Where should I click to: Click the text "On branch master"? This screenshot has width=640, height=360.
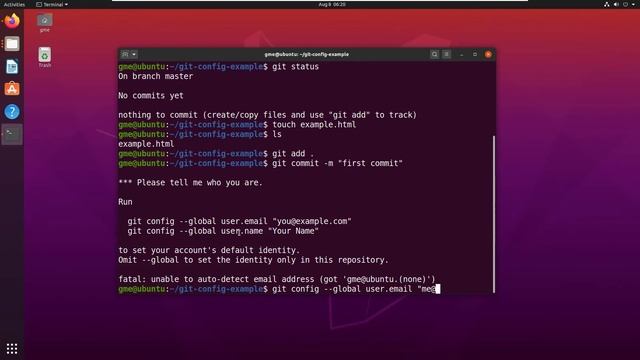(156, 76)
